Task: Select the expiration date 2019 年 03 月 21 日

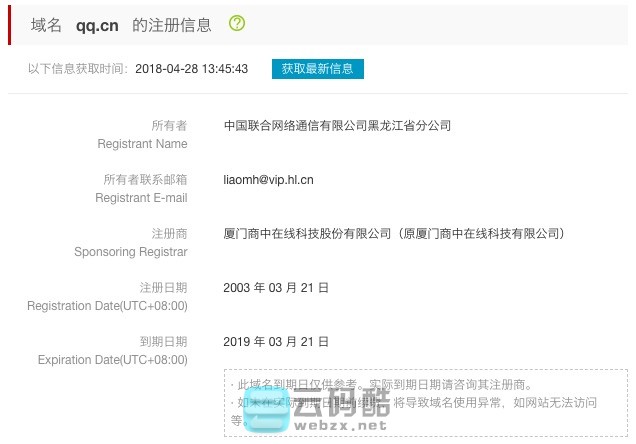Action: [x=276, y=341]
